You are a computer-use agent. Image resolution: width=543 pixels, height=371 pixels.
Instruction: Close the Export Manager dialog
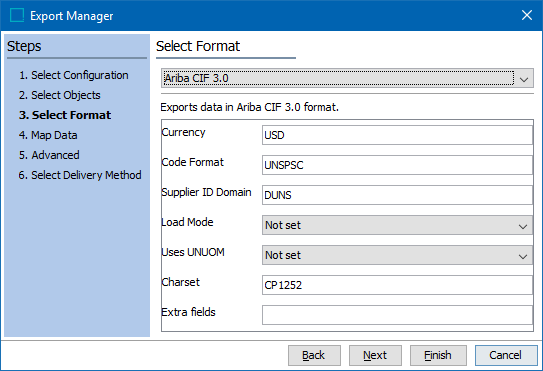(527, 15)
